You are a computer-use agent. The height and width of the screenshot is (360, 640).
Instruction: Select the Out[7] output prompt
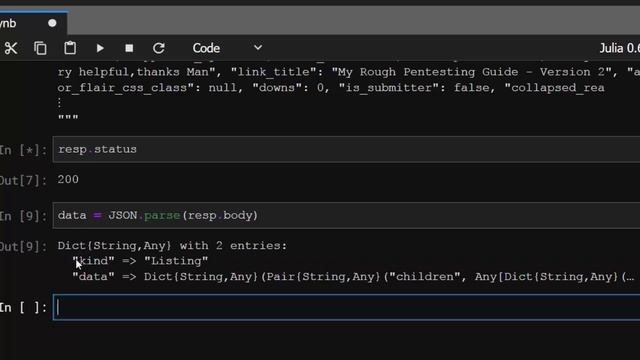[x=23, y=180]
